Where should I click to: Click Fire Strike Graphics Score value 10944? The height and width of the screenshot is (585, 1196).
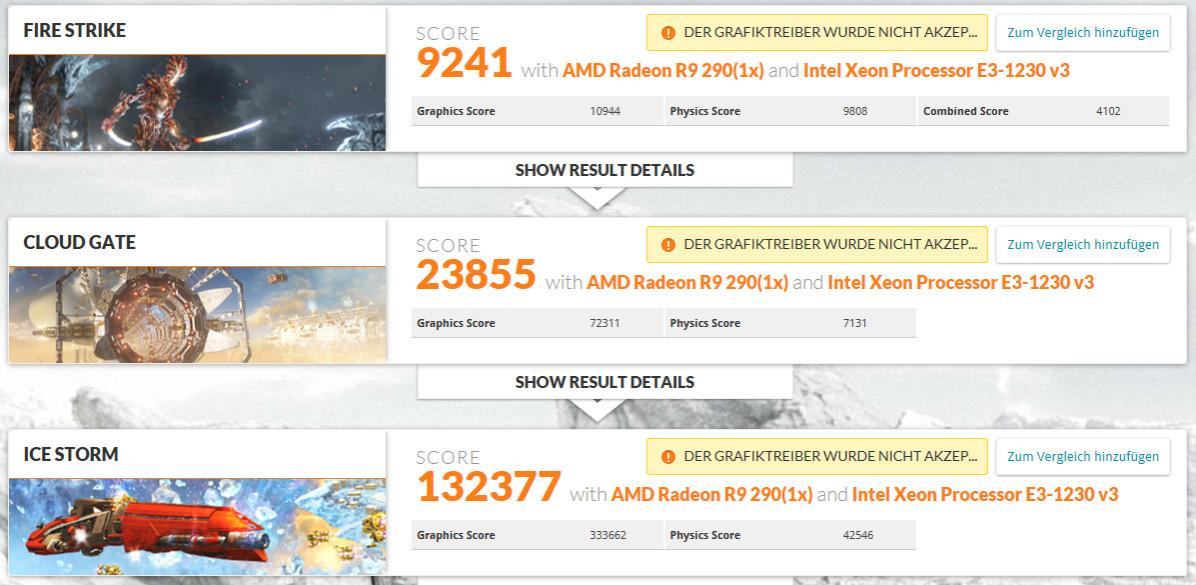[x=605, y=111]
